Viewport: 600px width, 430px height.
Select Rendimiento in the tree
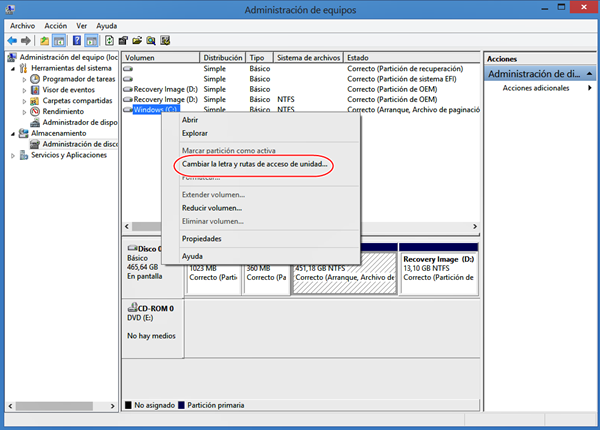pos(64,112)
